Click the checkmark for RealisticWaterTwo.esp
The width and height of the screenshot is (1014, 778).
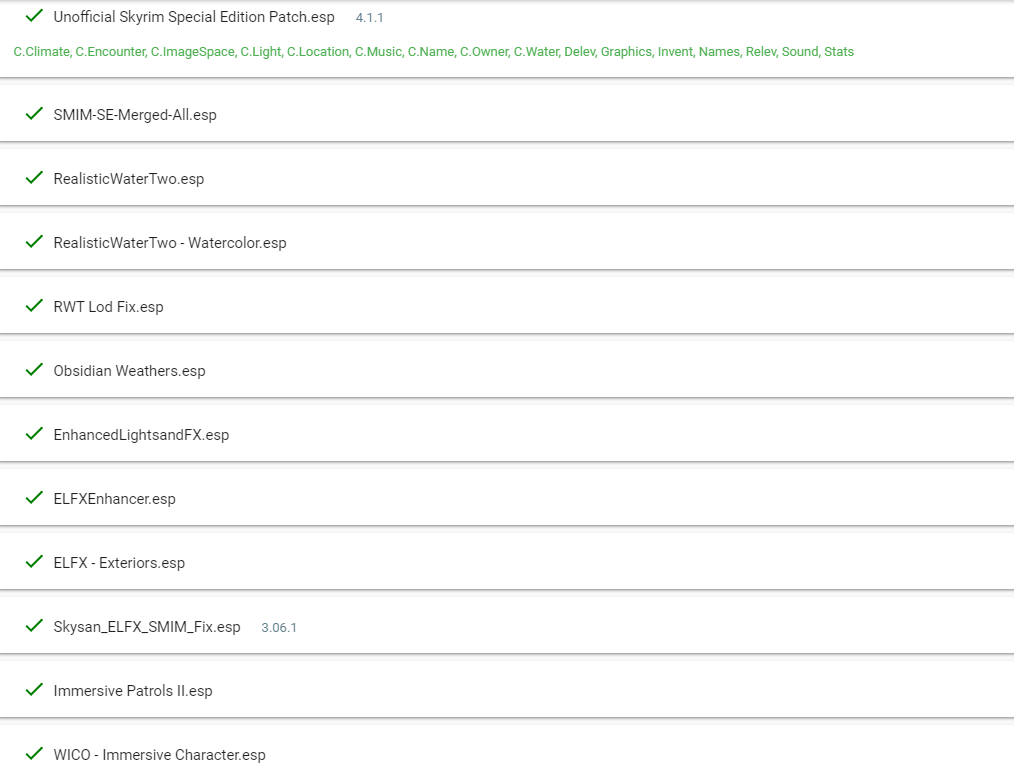pyautogui.click(x=34, y=178)
